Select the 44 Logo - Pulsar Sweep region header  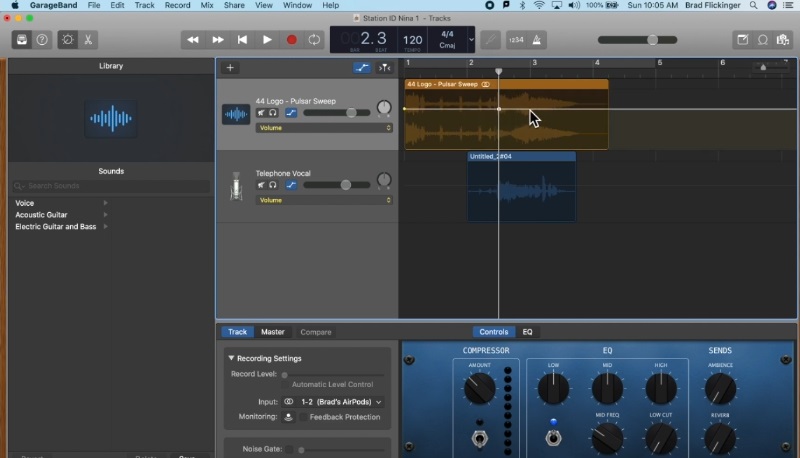(x=506, y=84)
